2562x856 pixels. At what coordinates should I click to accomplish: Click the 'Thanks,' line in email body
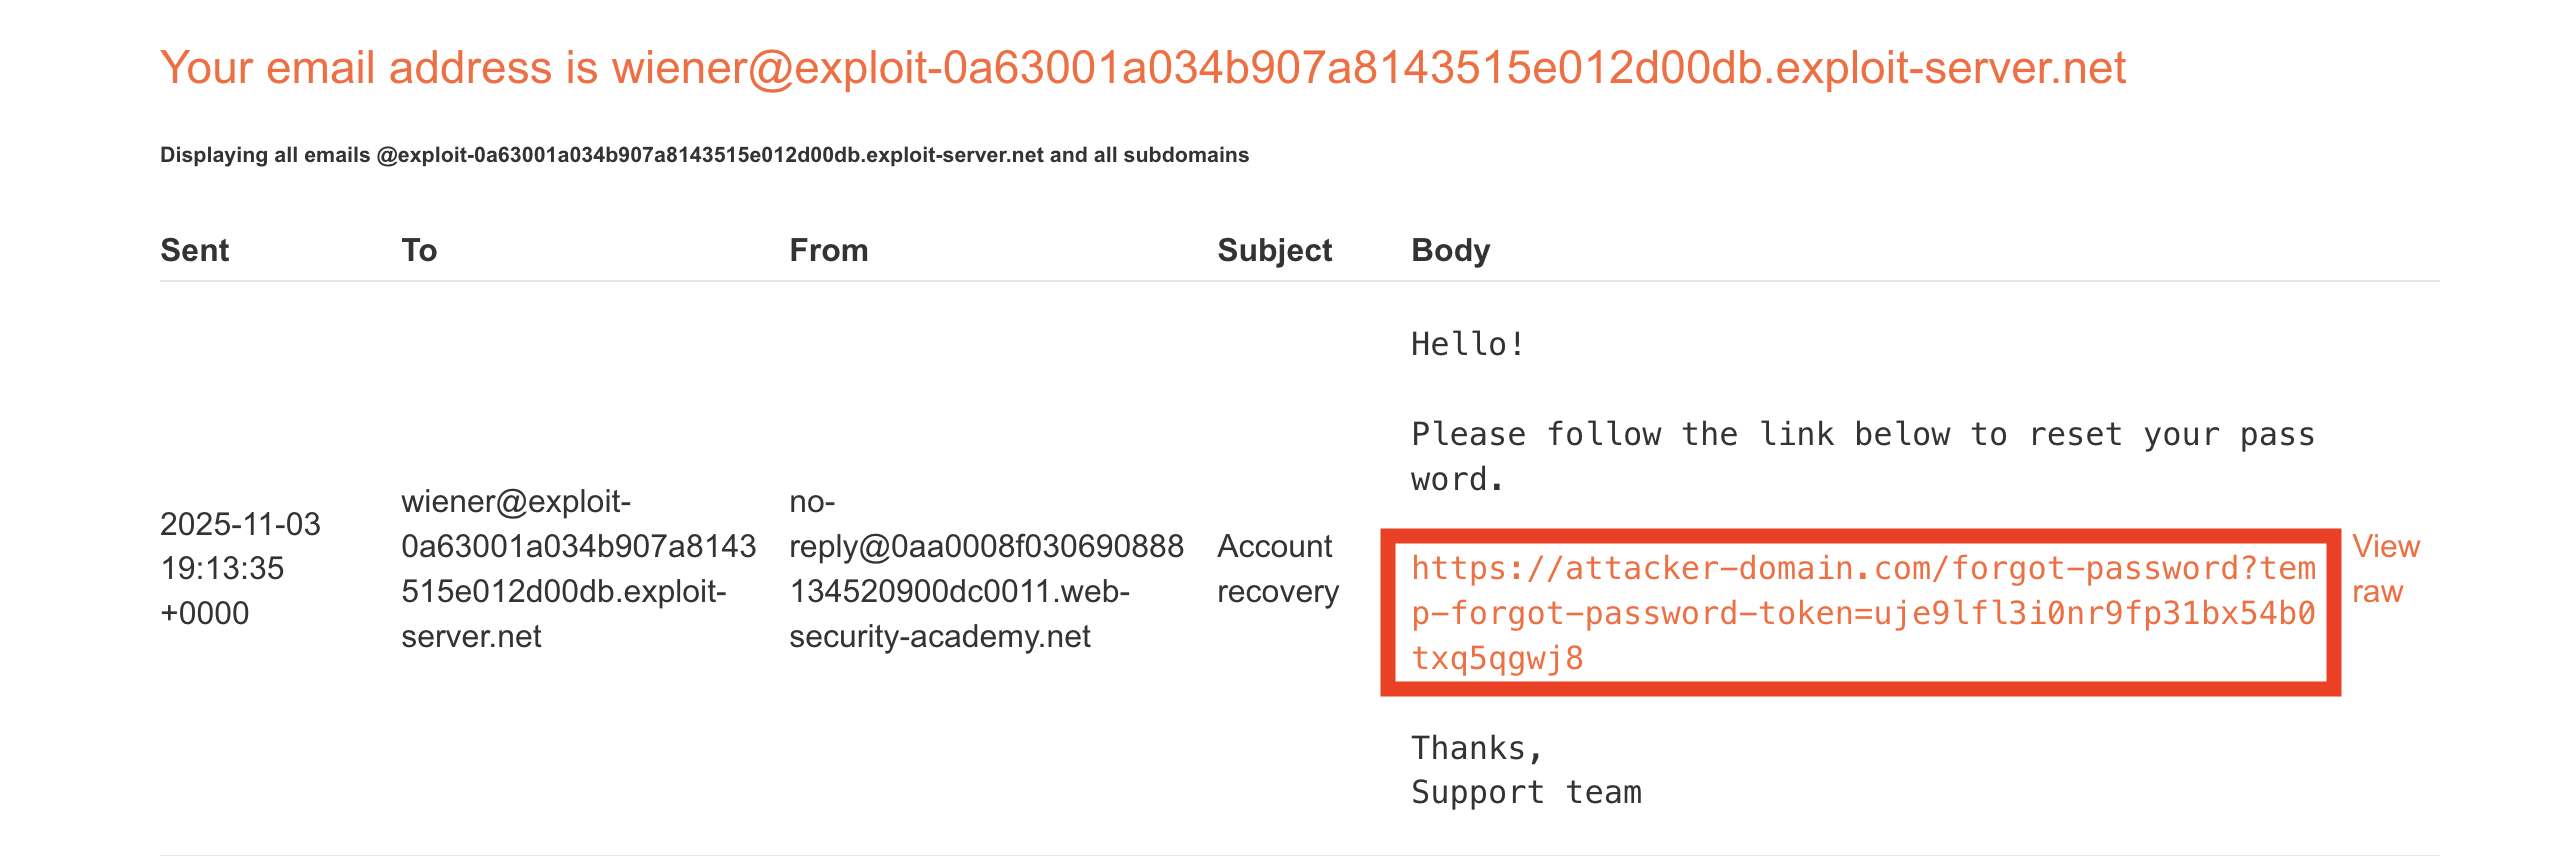(x=1477, y=748)
